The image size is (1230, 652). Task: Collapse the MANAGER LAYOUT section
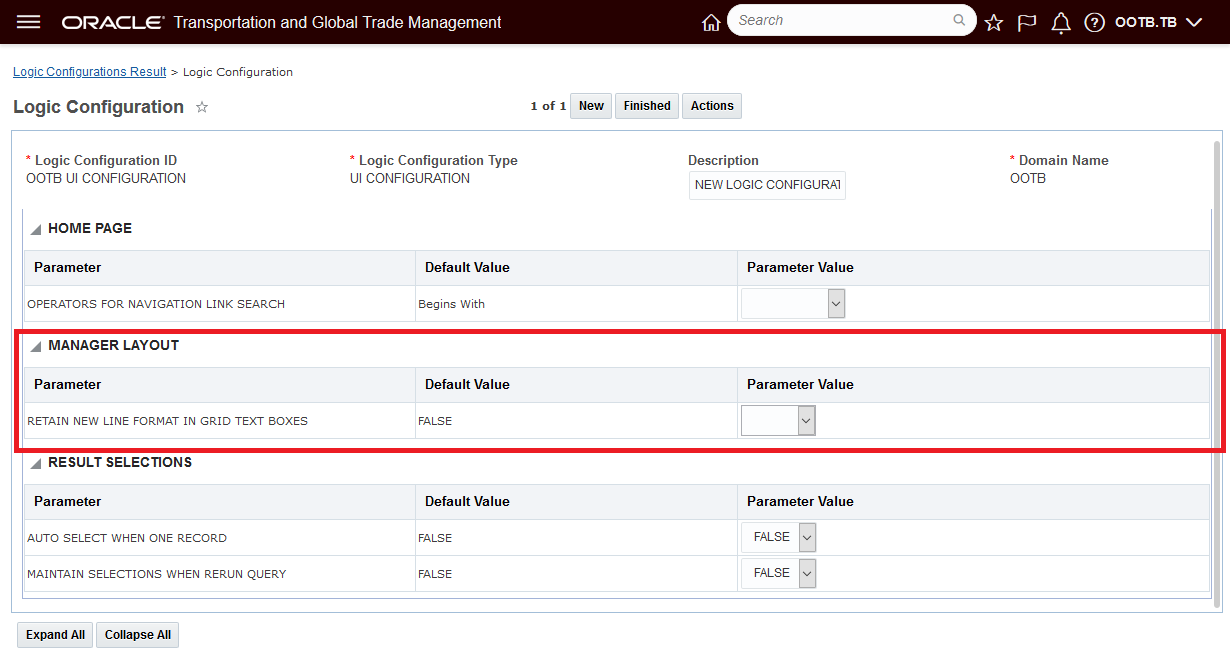tap(36, 346)
